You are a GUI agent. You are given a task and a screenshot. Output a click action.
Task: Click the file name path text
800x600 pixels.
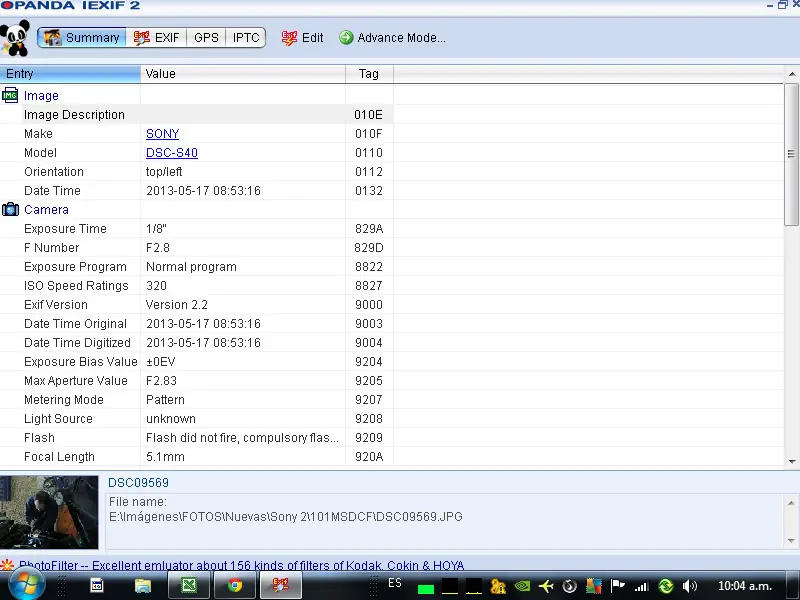[286, 517]
